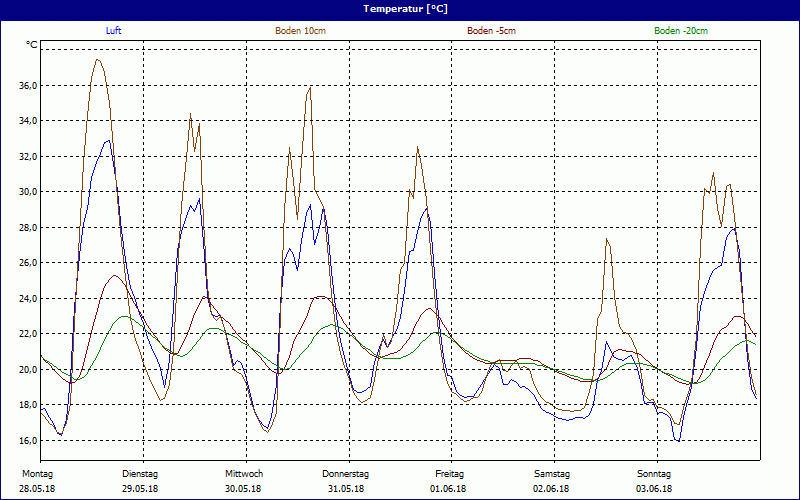Select the 'Boden 10cm' legend label
The image size is (800, 500).
pos(300,31)
